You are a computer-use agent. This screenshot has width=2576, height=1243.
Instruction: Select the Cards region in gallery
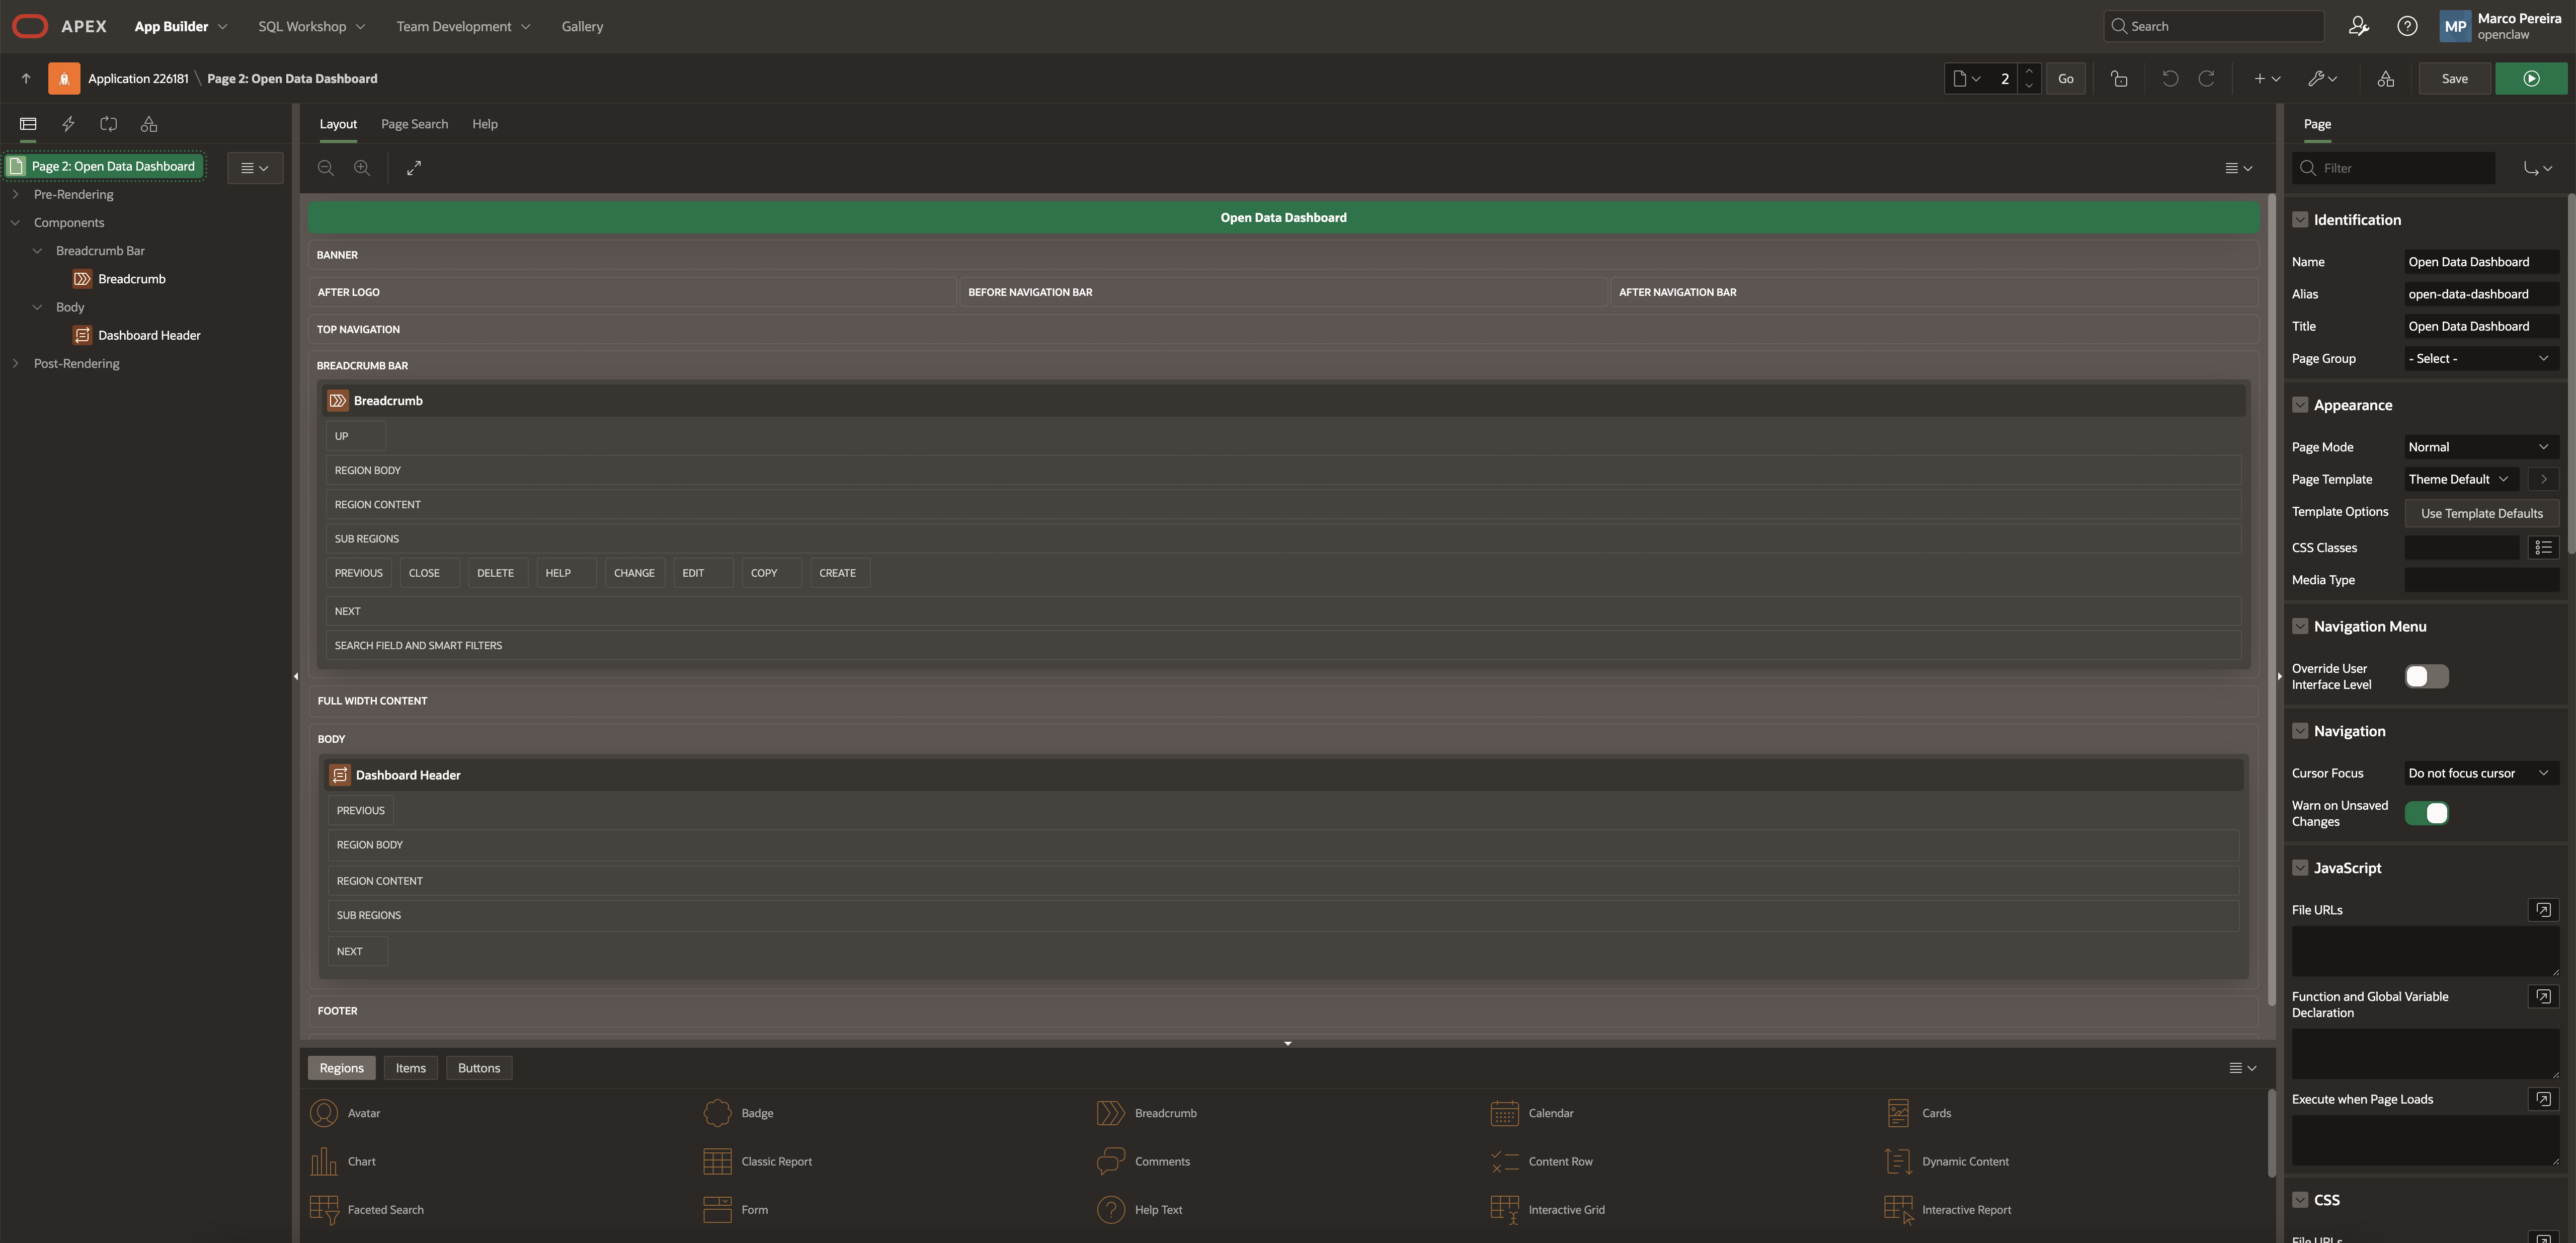click(1935, 1113)
